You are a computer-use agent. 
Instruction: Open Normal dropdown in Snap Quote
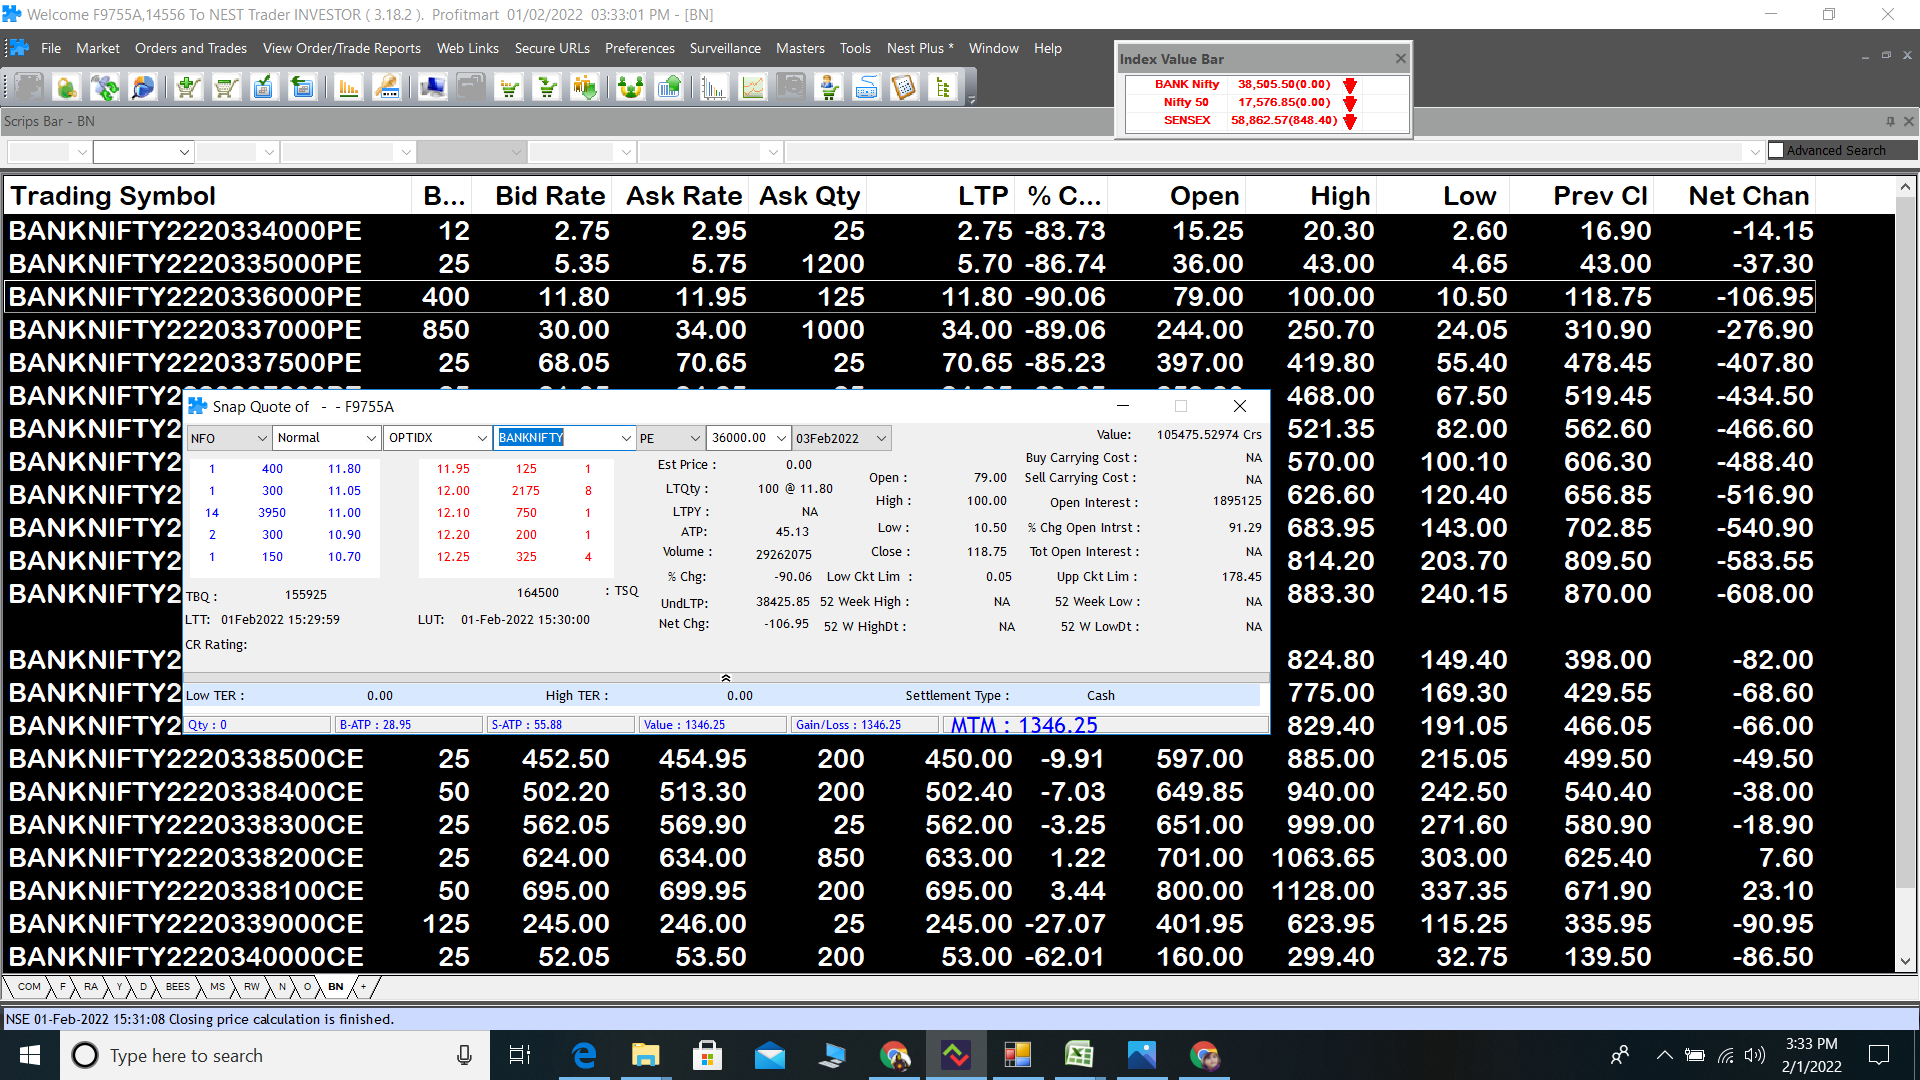pyautogui.click(x=370, y=438)
